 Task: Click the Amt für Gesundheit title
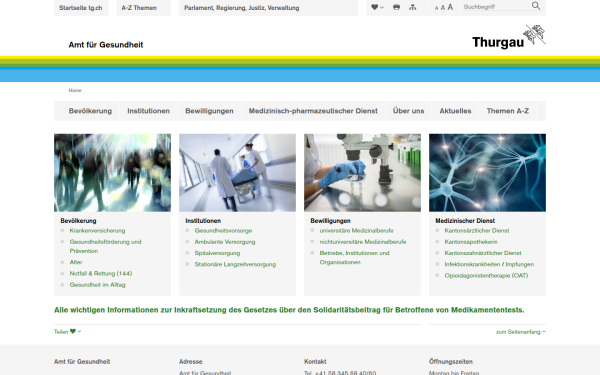(106, 45)
